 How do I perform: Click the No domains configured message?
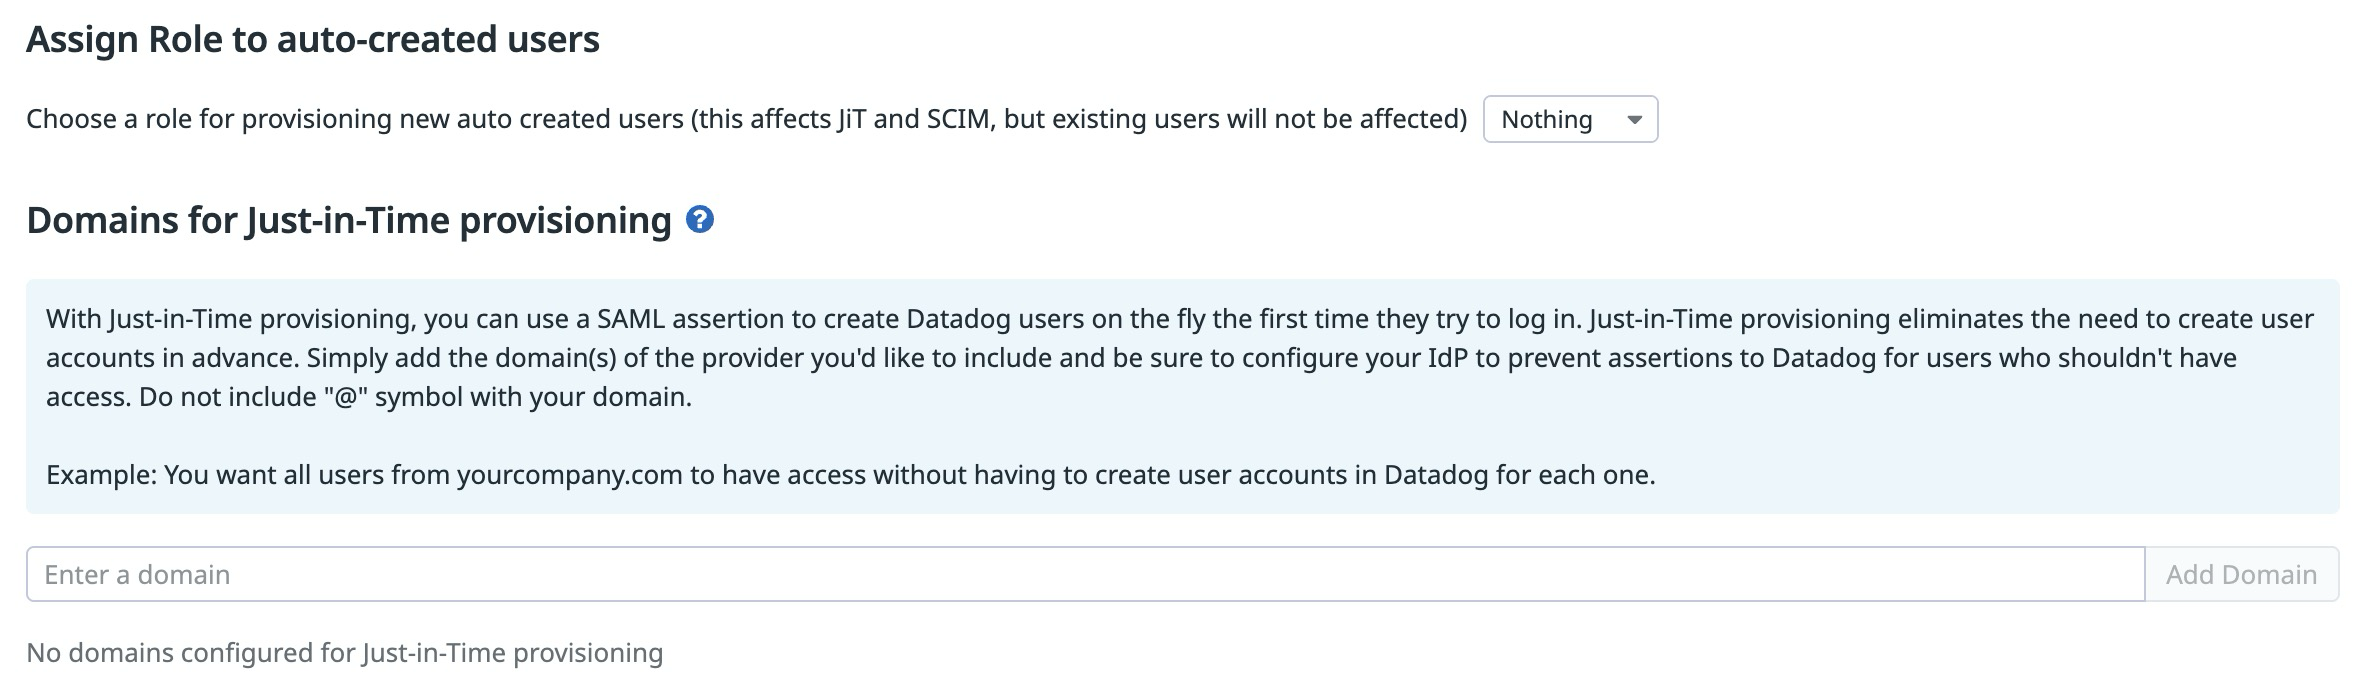pos(345,652)
